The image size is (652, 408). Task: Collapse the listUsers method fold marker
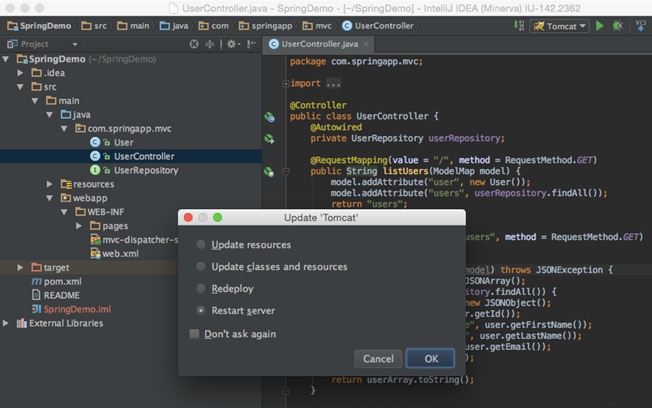pyautogui.click(x=286, y=171)
